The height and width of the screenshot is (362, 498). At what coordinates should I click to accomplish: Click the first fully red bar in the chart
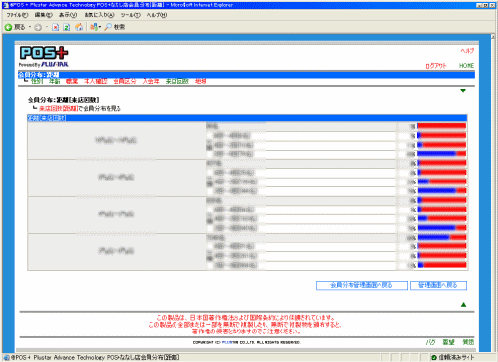[442, 126]
